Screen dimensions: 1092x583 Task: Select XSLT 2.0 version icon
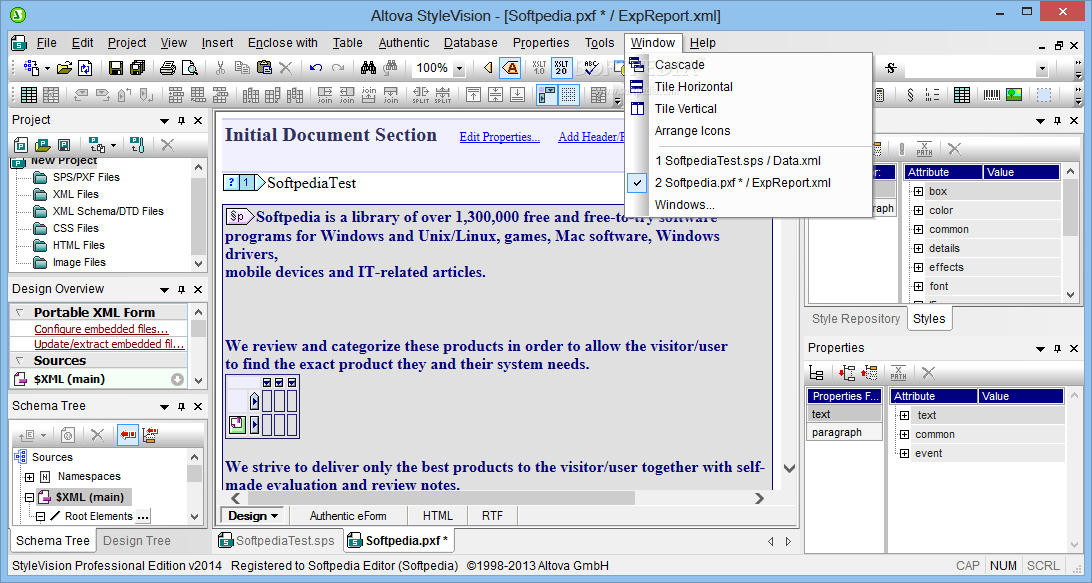(x=561, y=68)
